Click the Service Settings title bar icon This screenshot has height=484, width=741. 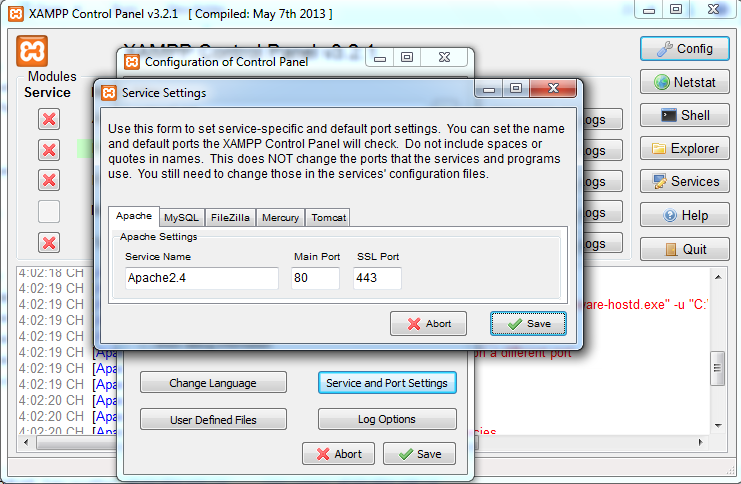109,93
